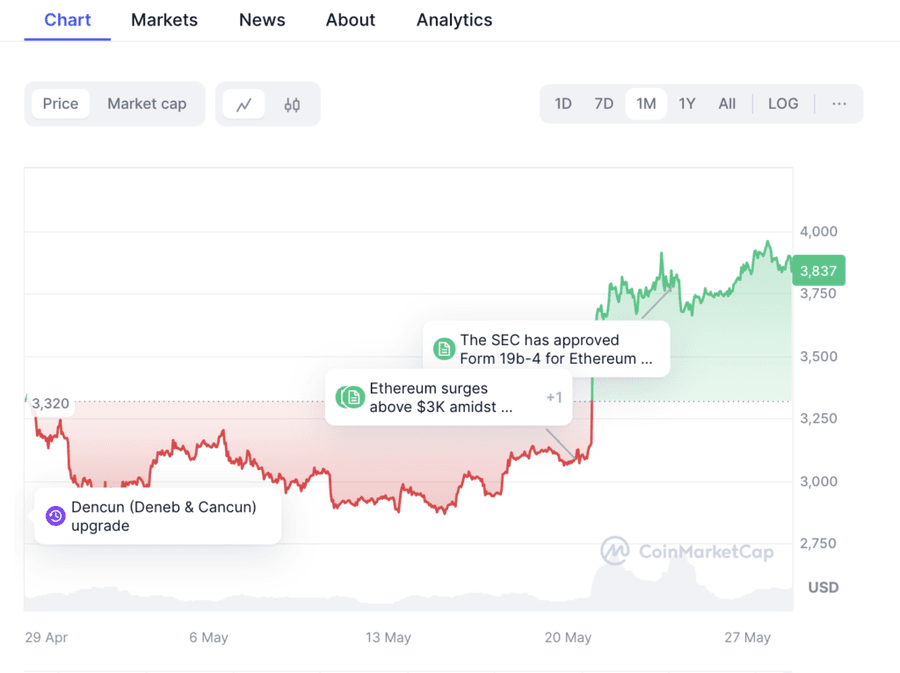This screenshot has height=673, width=900.
Task: Click the 20 May axis label
Action: click(568, 637)
